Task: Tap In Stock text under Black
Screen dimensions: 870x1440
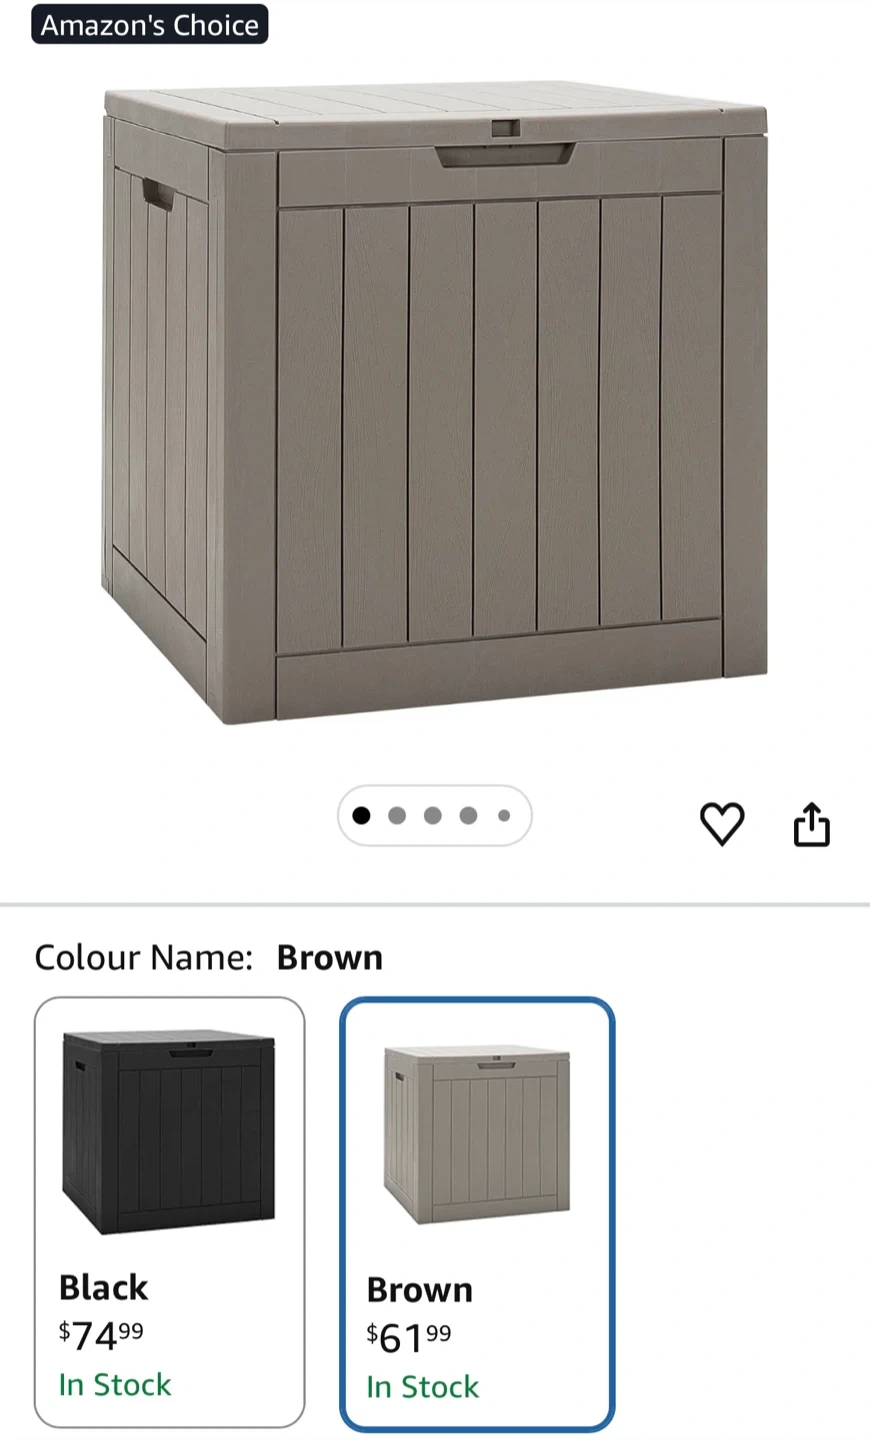Action: click(115, 1385)
